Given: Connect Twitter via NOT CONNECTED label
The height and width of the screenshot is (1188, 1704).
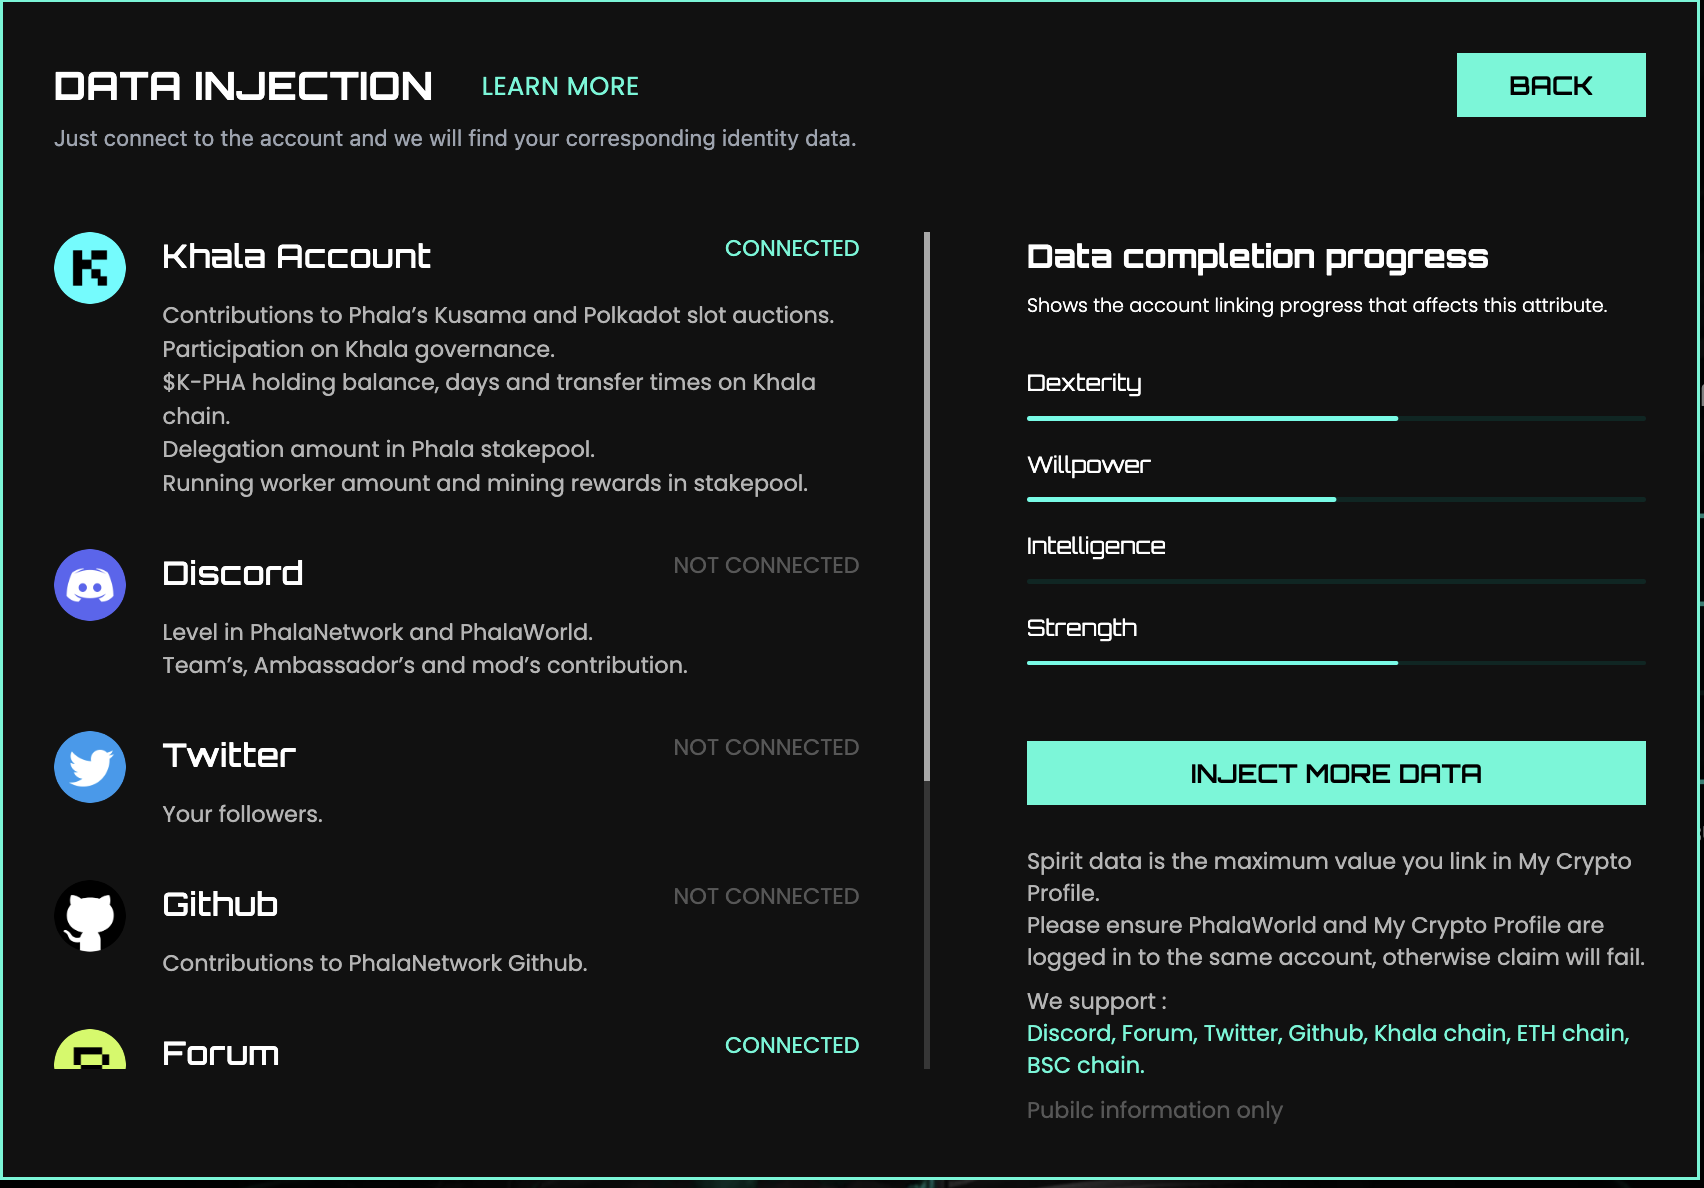Looking at the screenshot, I should tap(766, 747).
